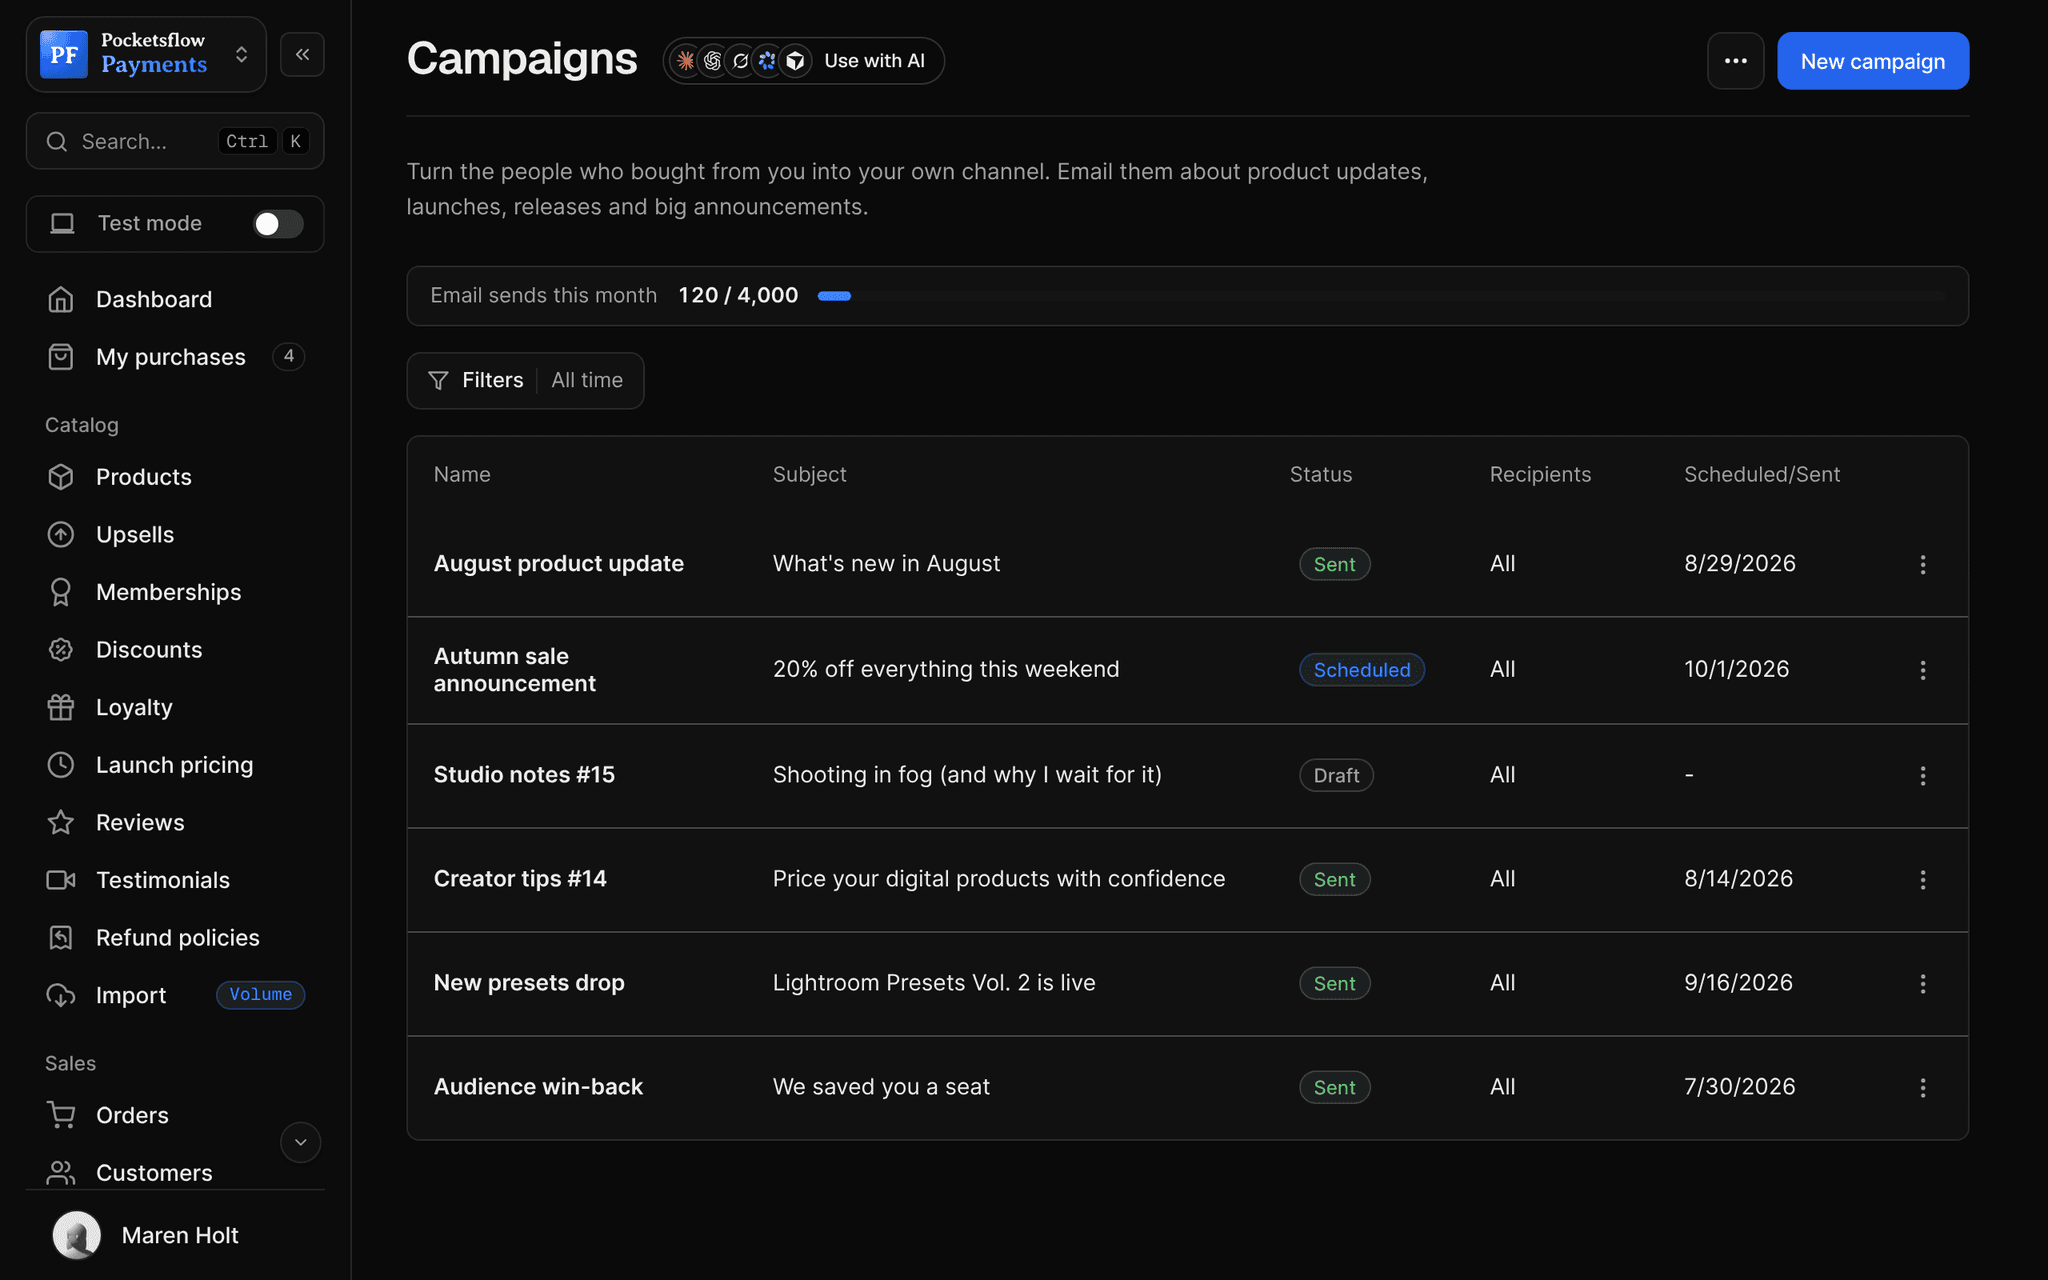2048x1280 pixels.
Task: Open row menu for Creator tips #14
Action: [1922, 879]
